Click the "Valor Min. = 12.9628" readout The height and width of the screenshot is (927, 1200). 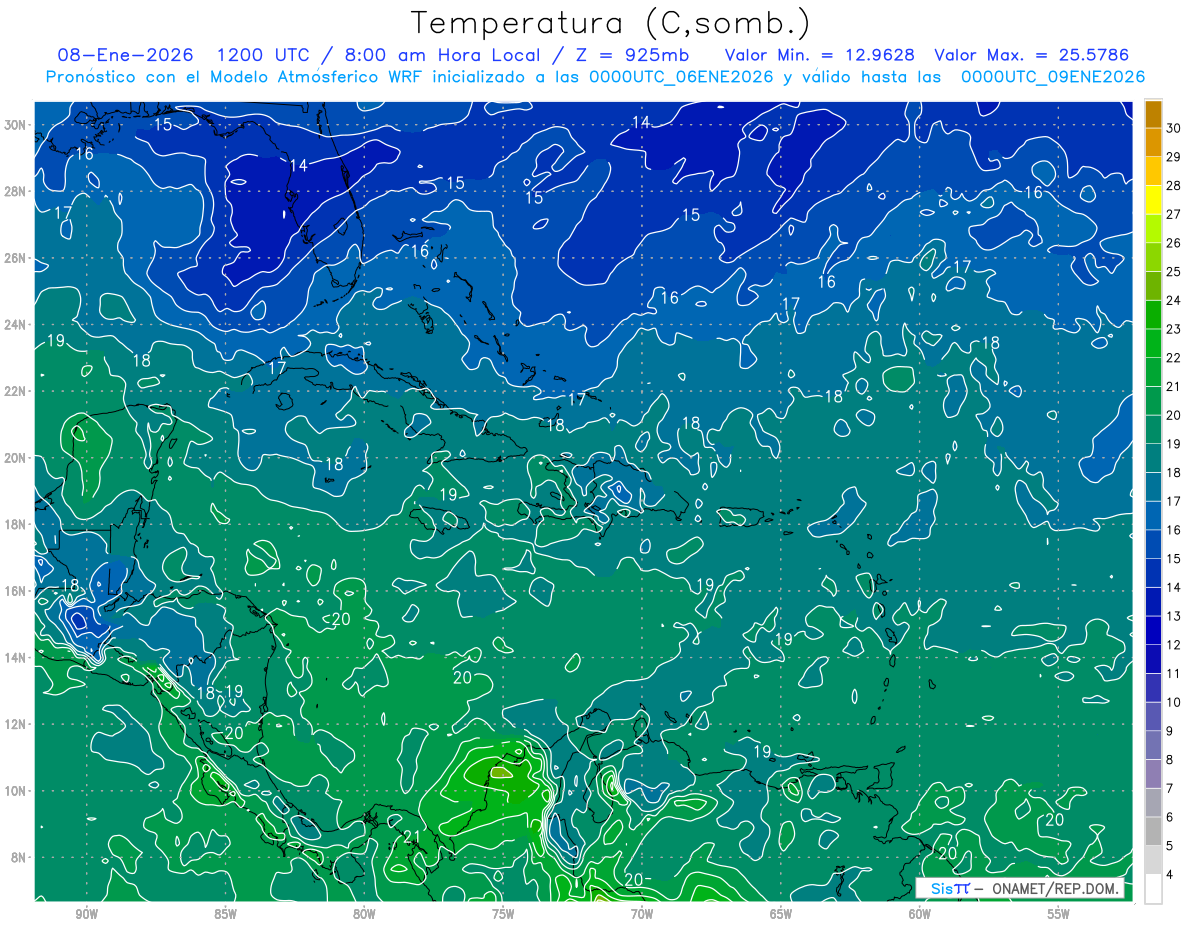(x=819, y=55)
